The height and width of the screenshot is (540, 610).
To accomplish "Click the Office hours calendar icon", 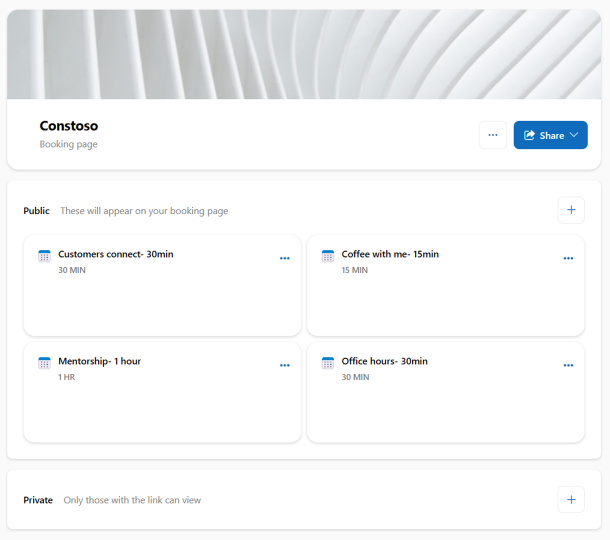I will coord(328,363).
